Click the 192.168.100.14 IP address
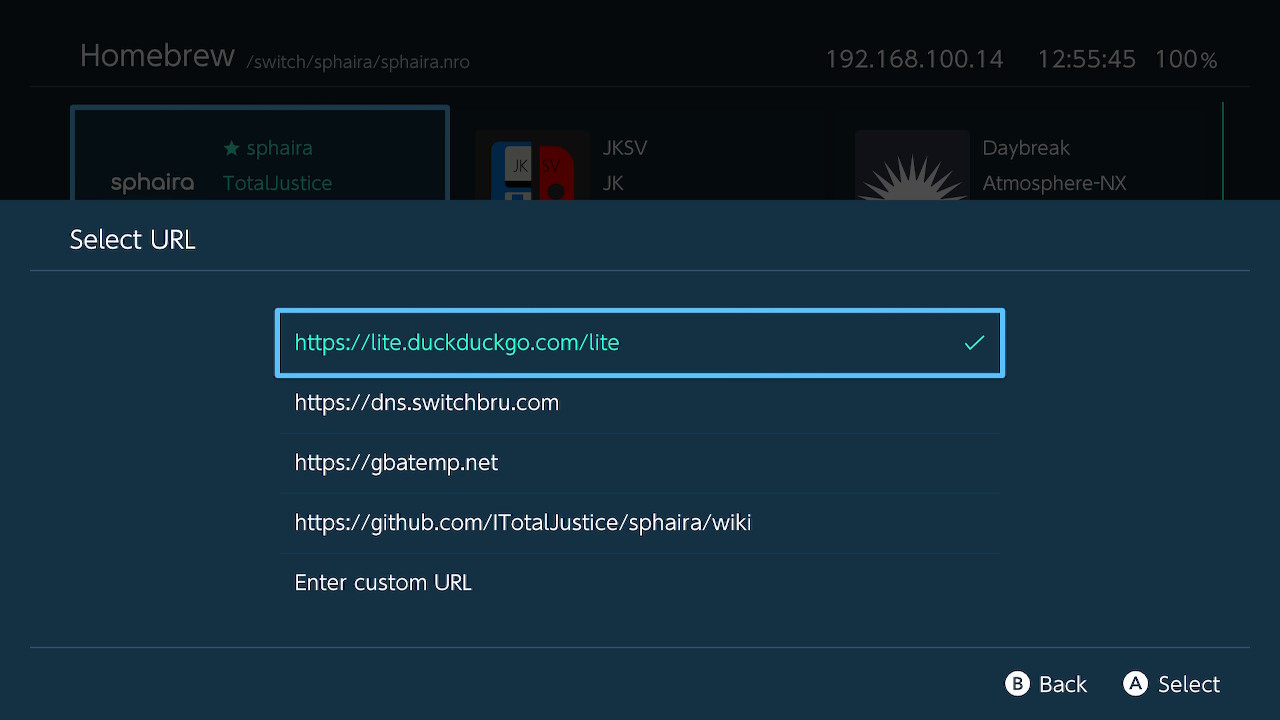 914,60
